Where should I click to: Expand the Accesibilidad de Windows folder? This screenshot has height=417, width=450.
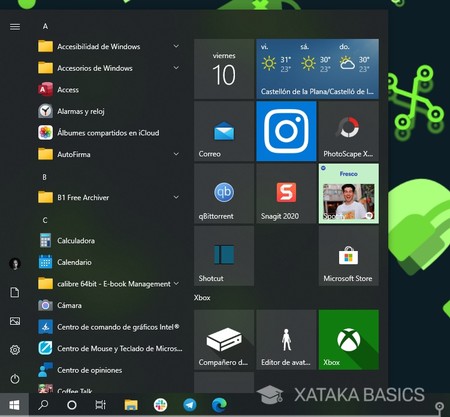point(110,46)
